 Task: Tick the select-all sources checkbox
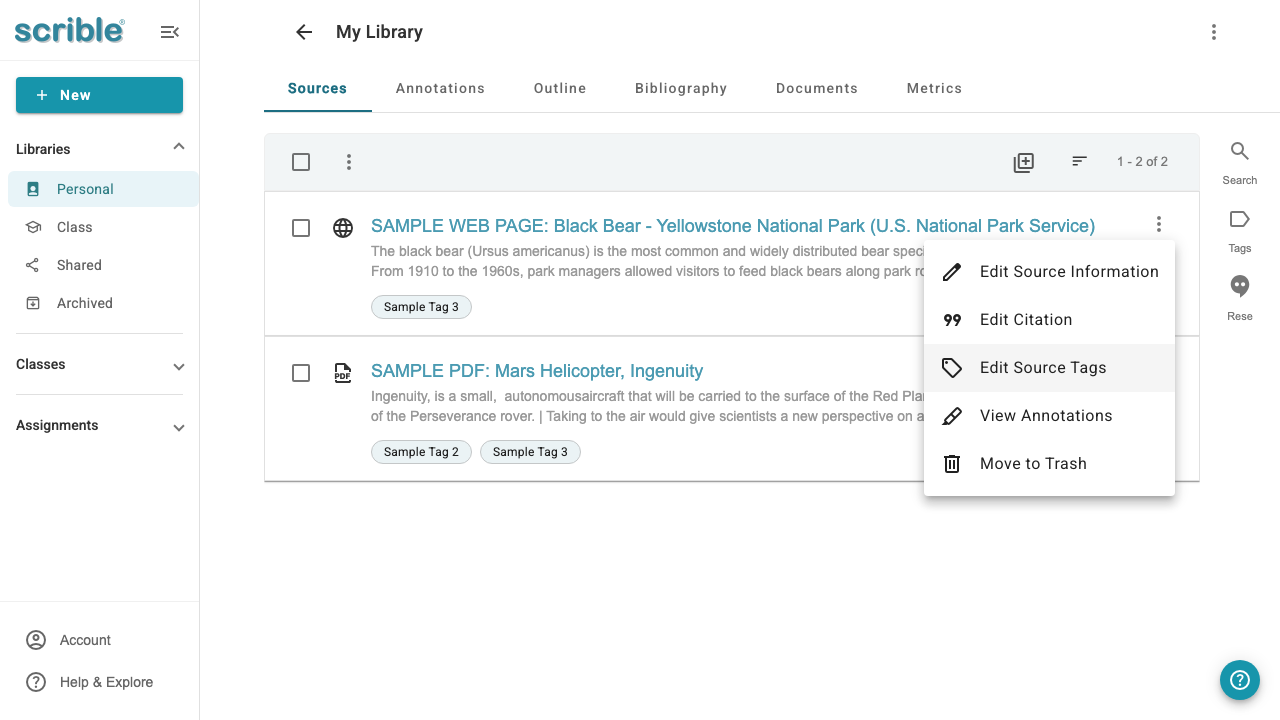pyautogui.click(x=301, y=162)
